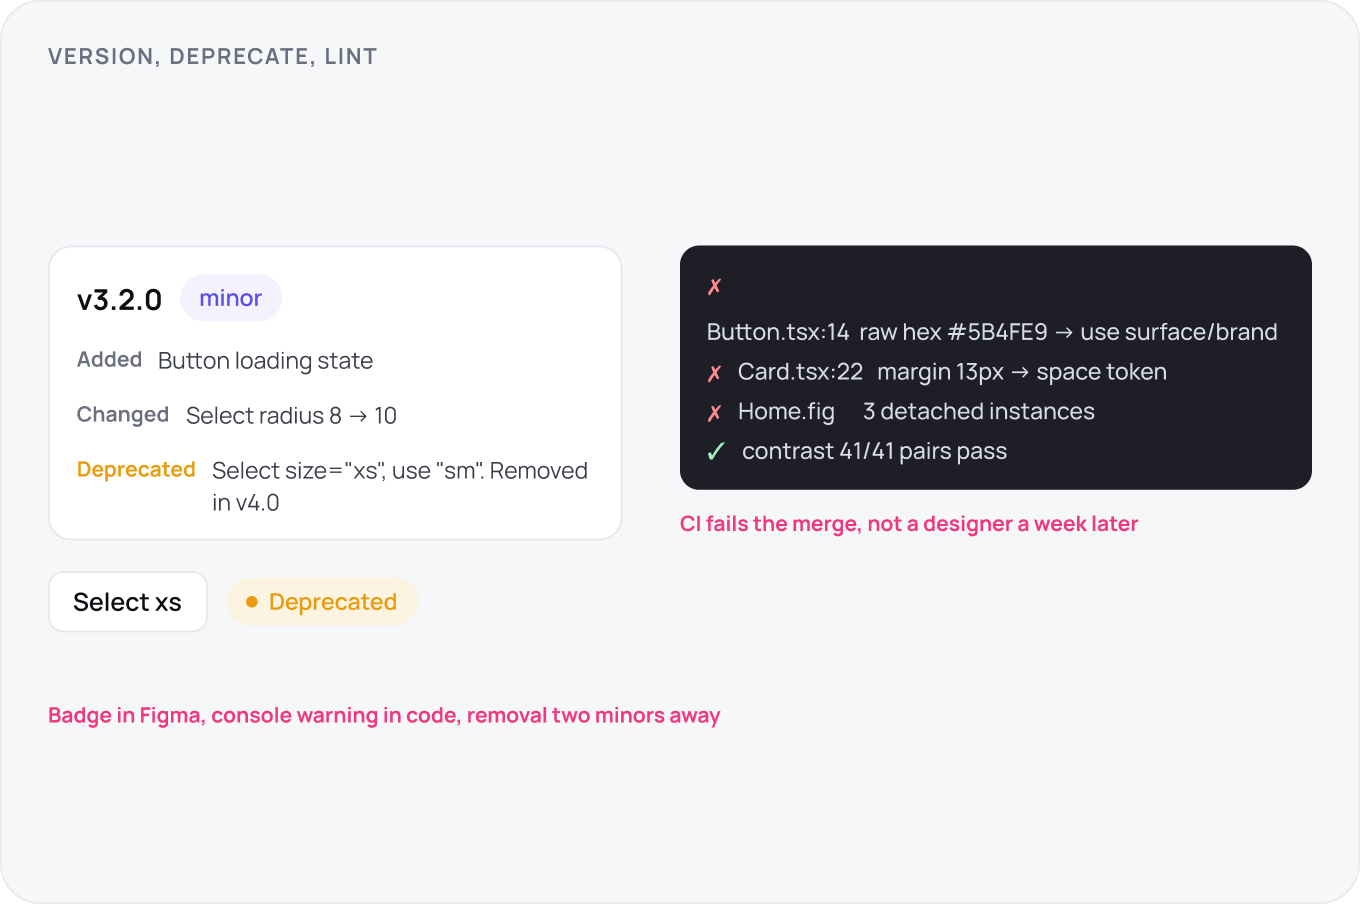Screen dimensions: 1360x904
Task: Click the red cross beside Card.tsx:22
Action: tap(714, 373)
